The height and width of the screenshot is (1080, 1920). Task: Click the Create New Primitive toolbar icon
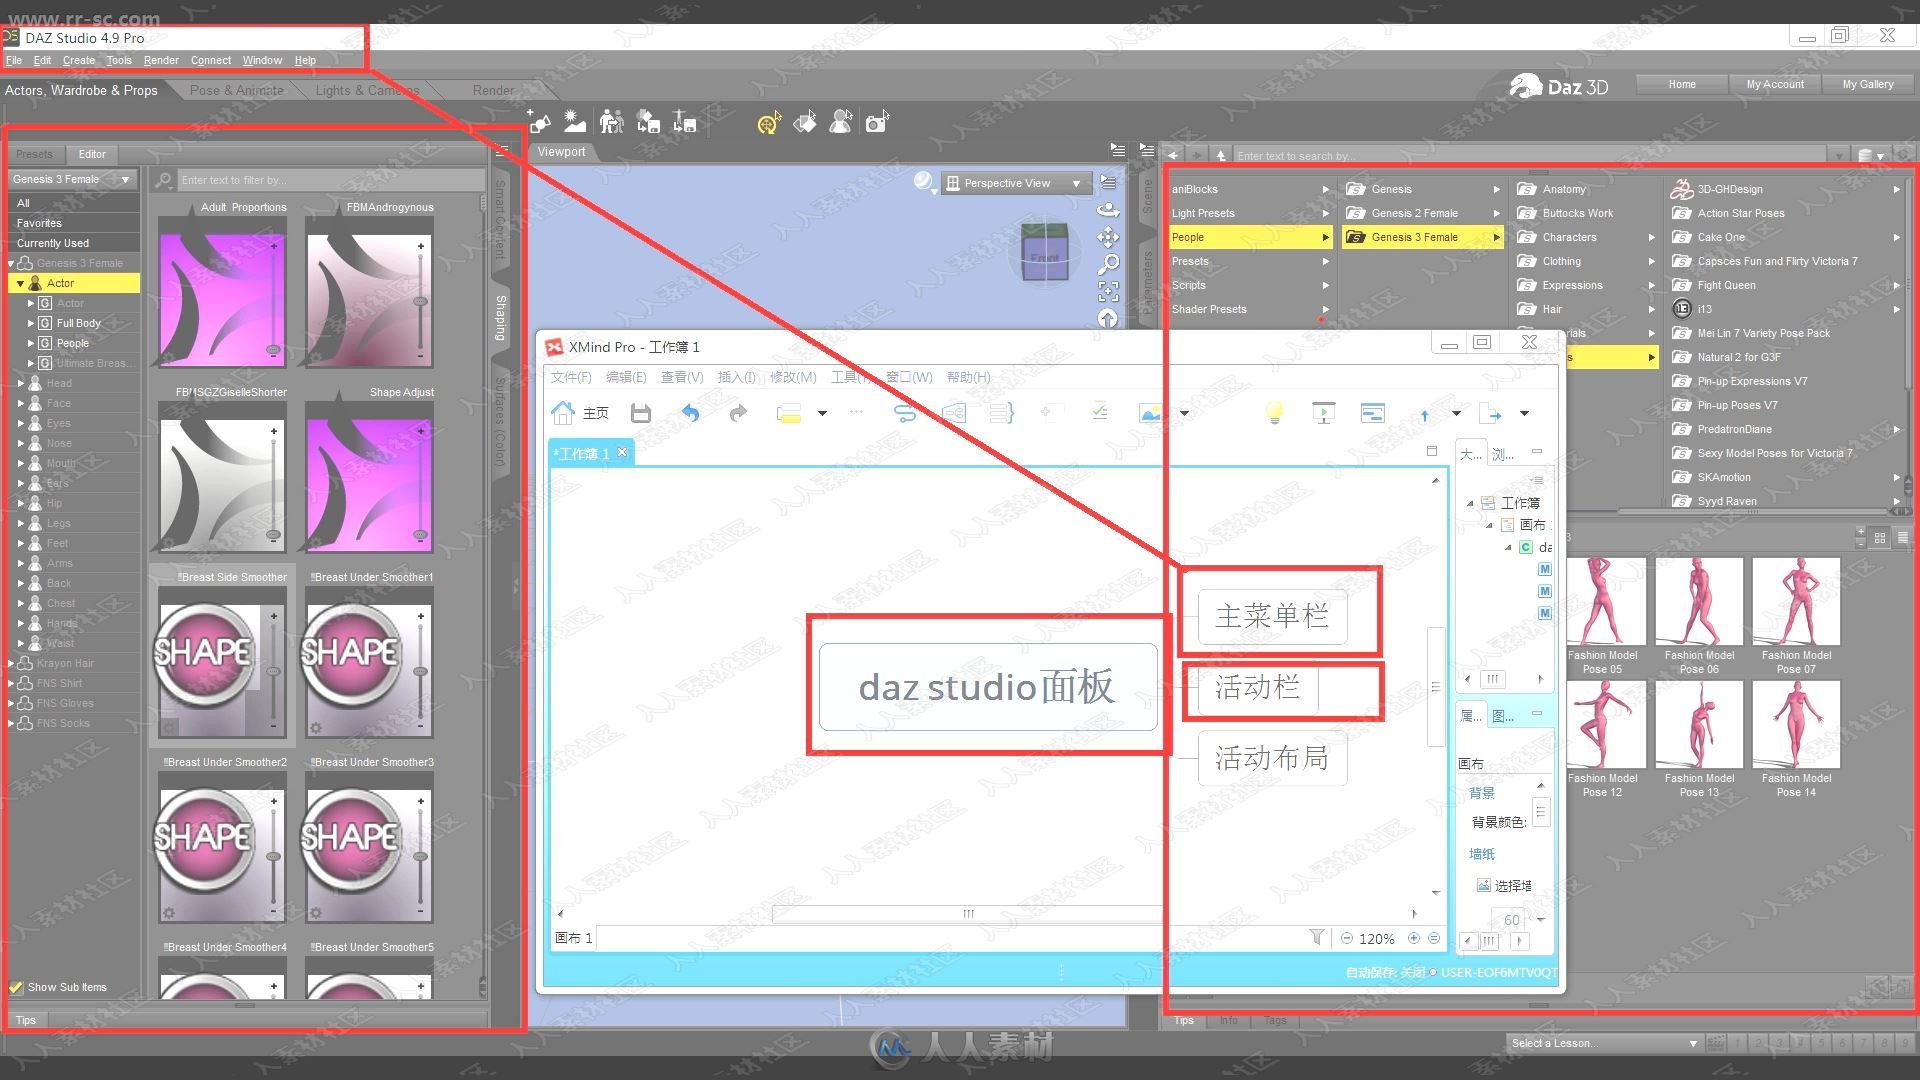tap(539, 122)
